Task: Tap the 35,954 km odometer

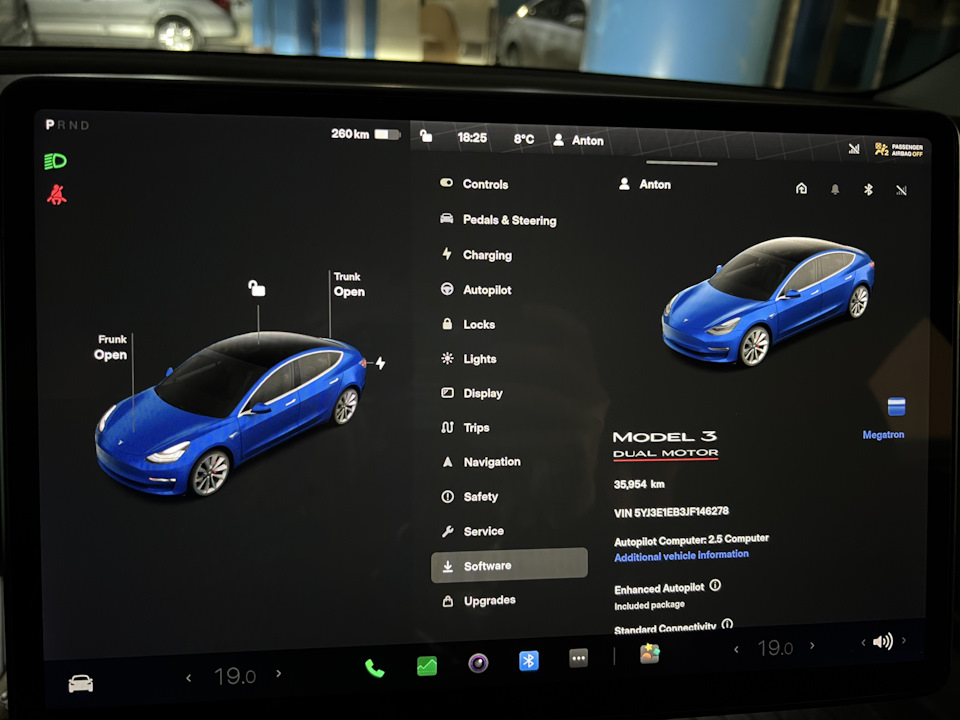Action: pyautogui.click(x=639, y=484)
